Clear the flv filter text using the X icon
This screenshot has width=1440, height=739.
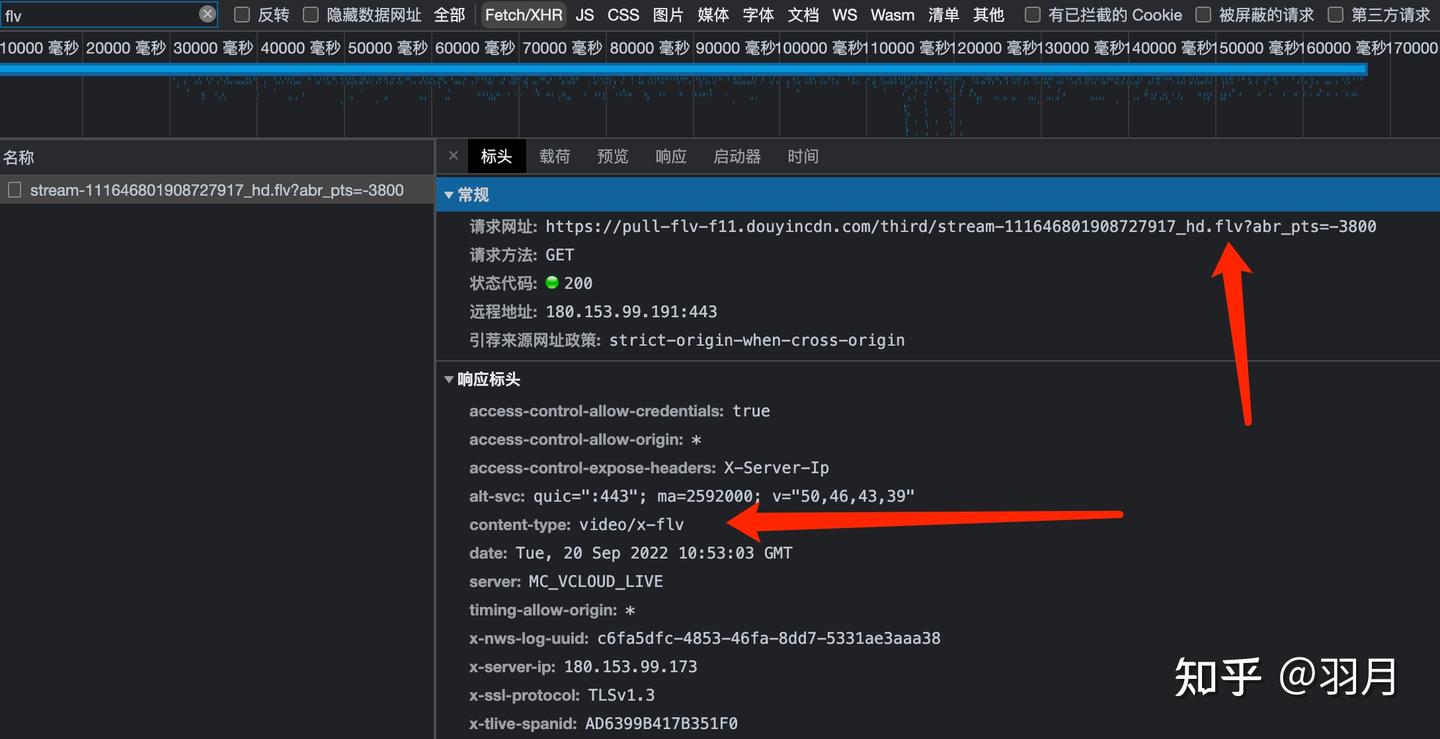coord(207,14)
